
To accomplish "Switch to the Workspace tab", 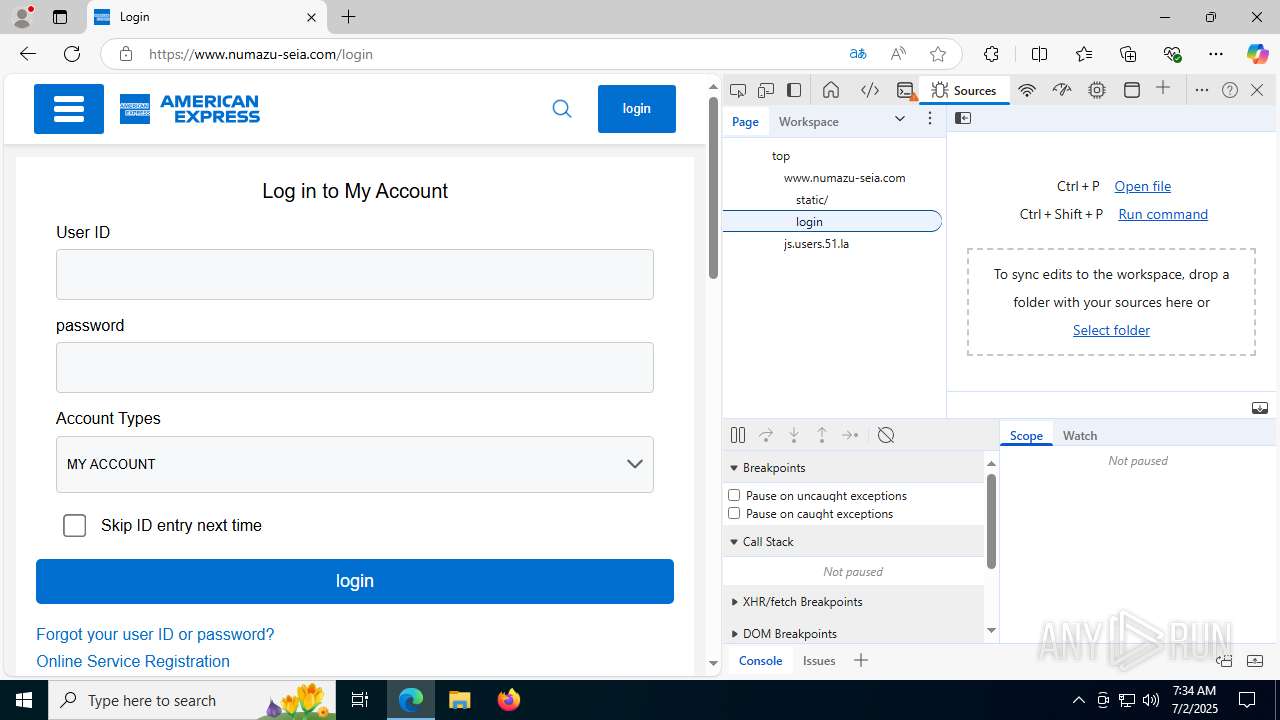I will click(809, 121).
